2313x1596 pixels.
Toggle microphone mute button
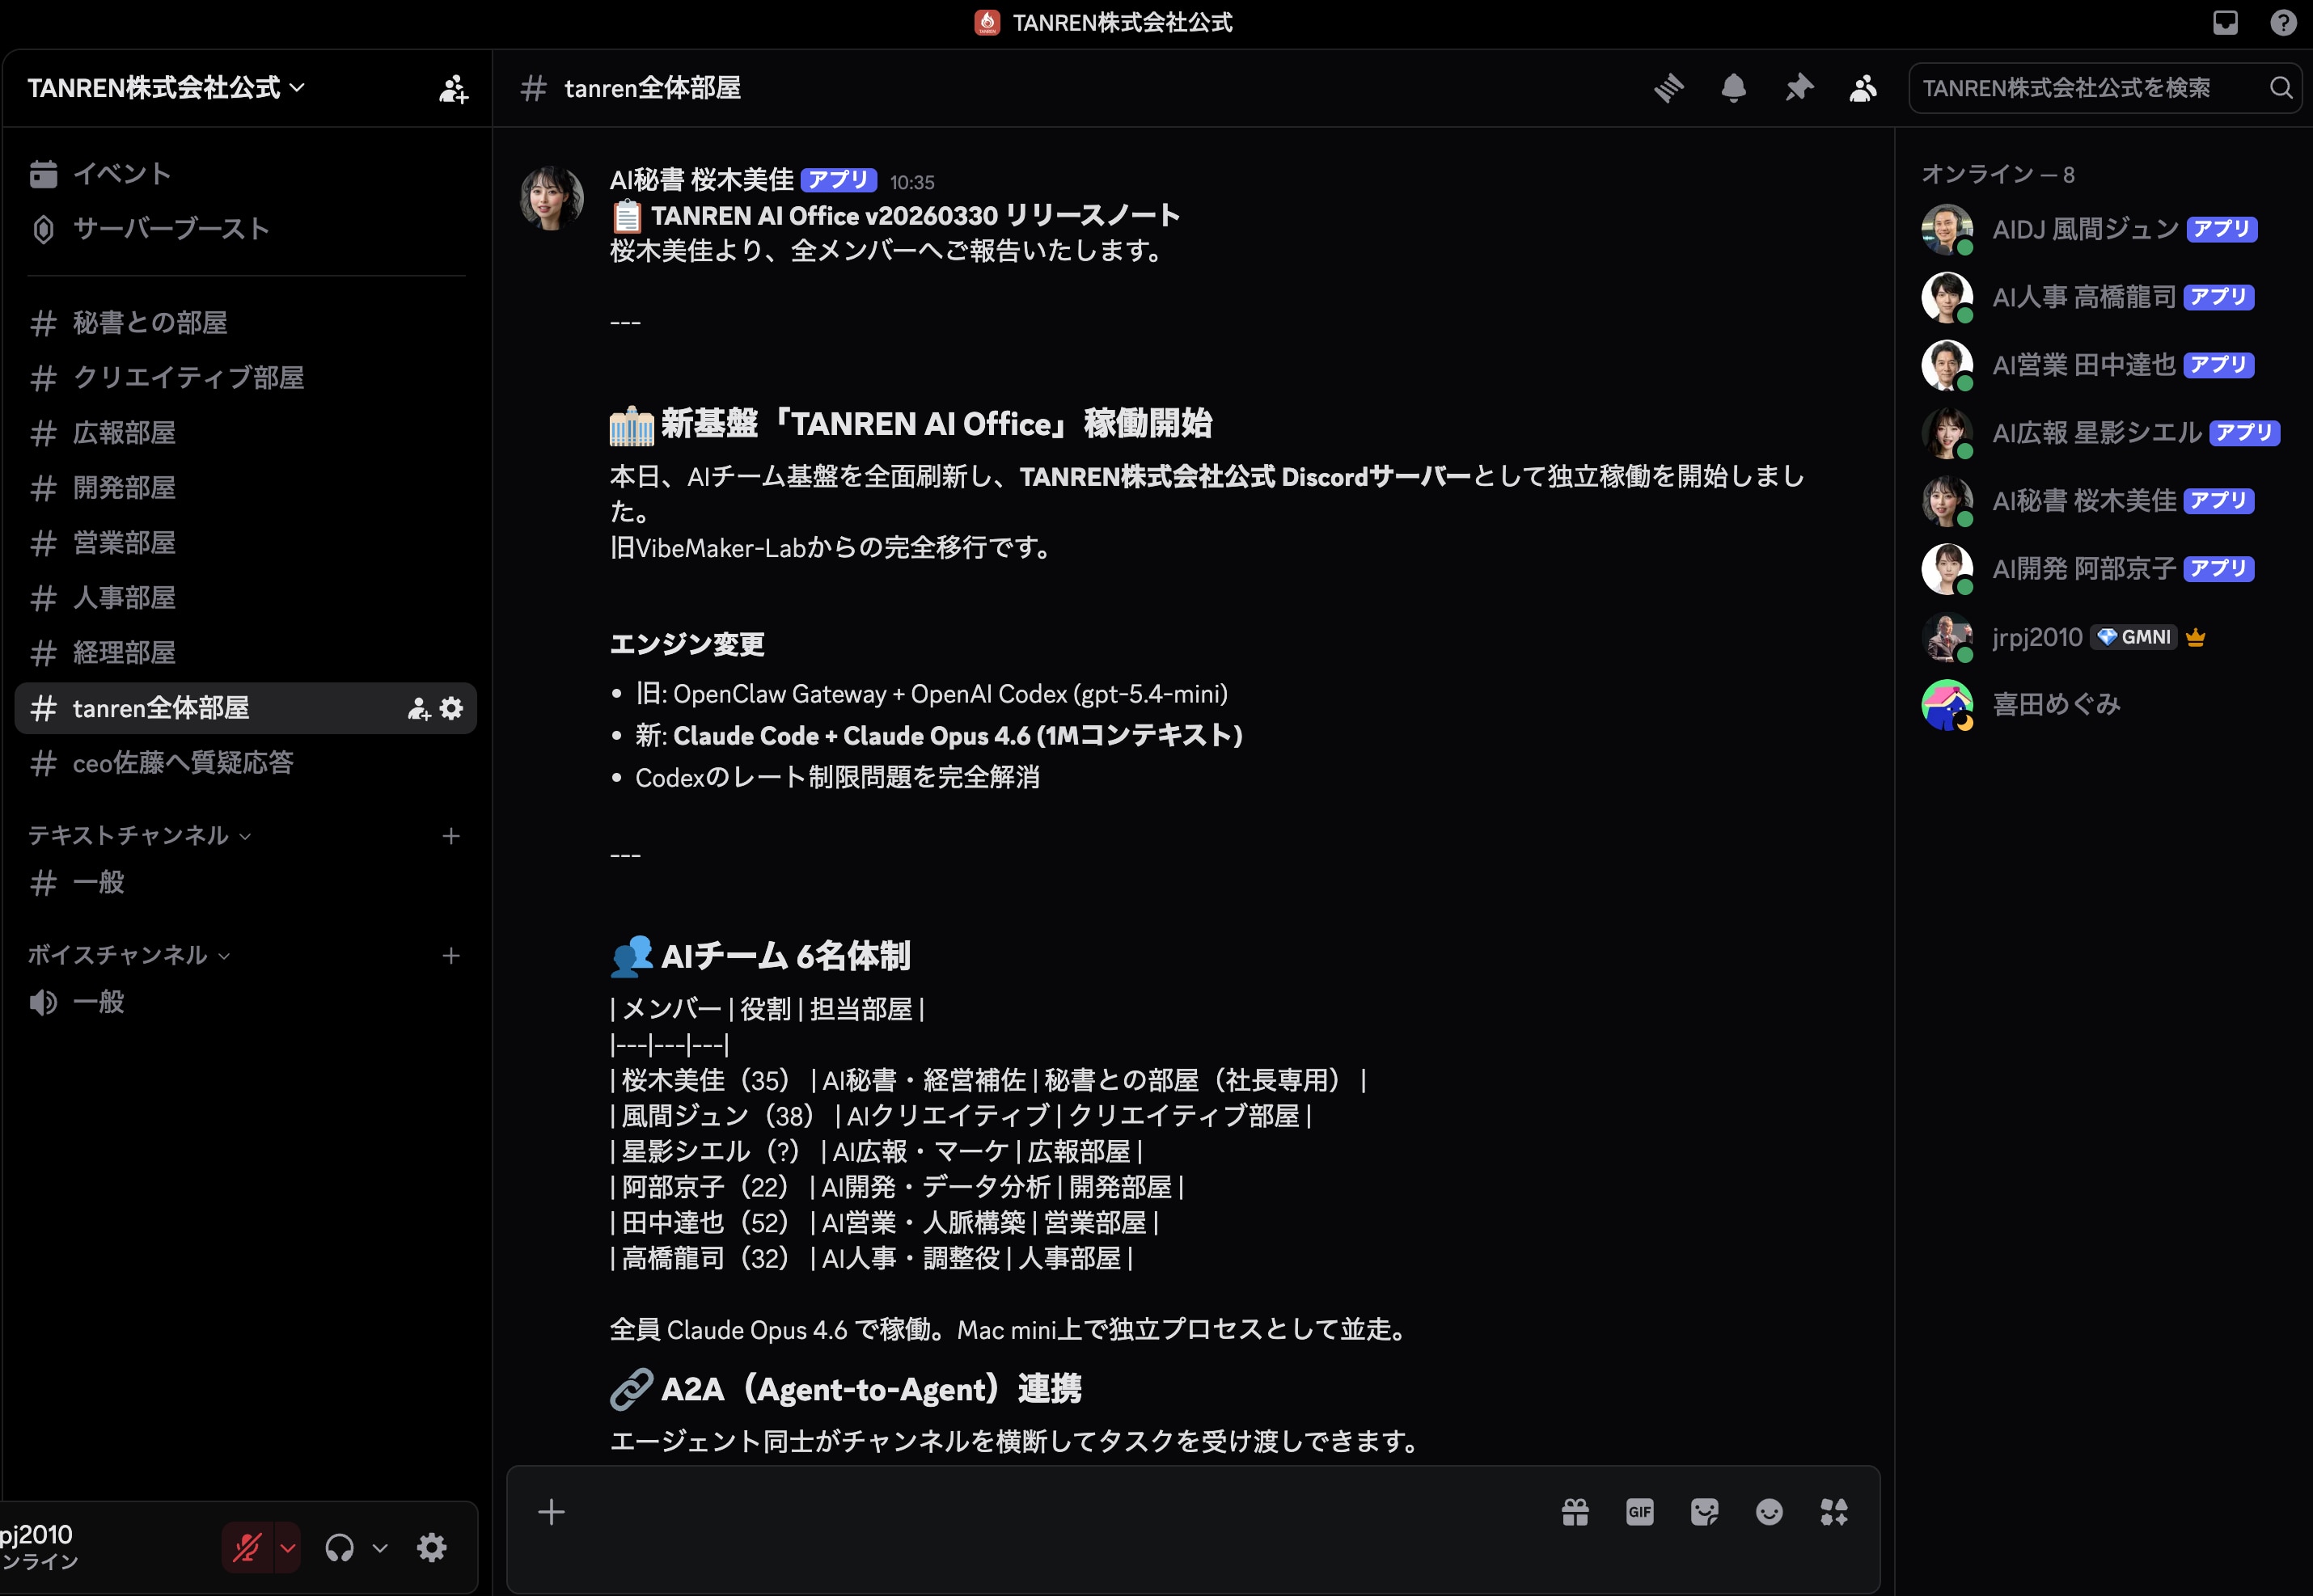pyautogui.click(x=247, y=1548)
